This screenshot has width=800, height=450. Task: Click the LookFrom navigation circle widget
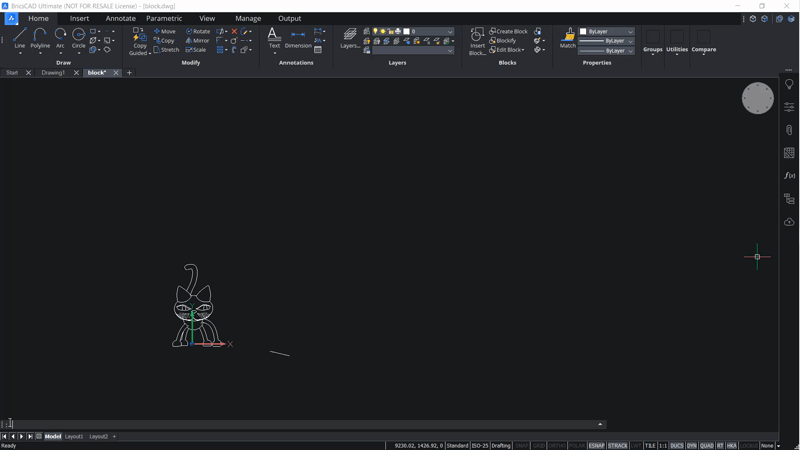(x=757, y=98)
